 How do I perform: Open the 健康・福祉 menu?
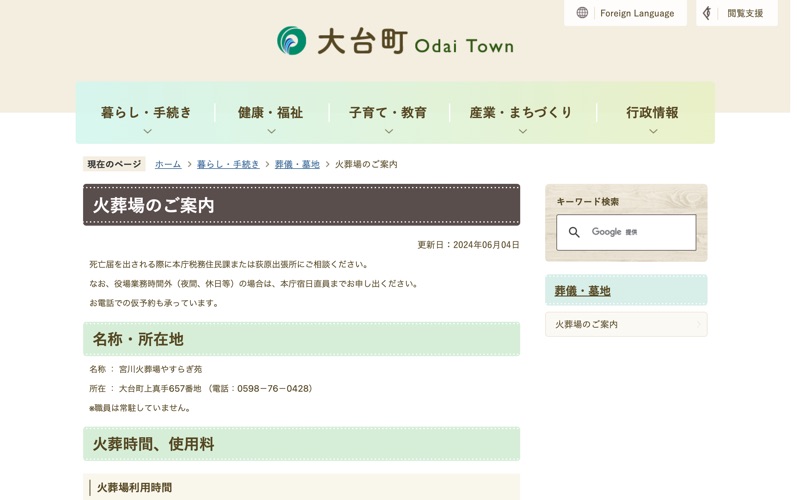point(271,113)
